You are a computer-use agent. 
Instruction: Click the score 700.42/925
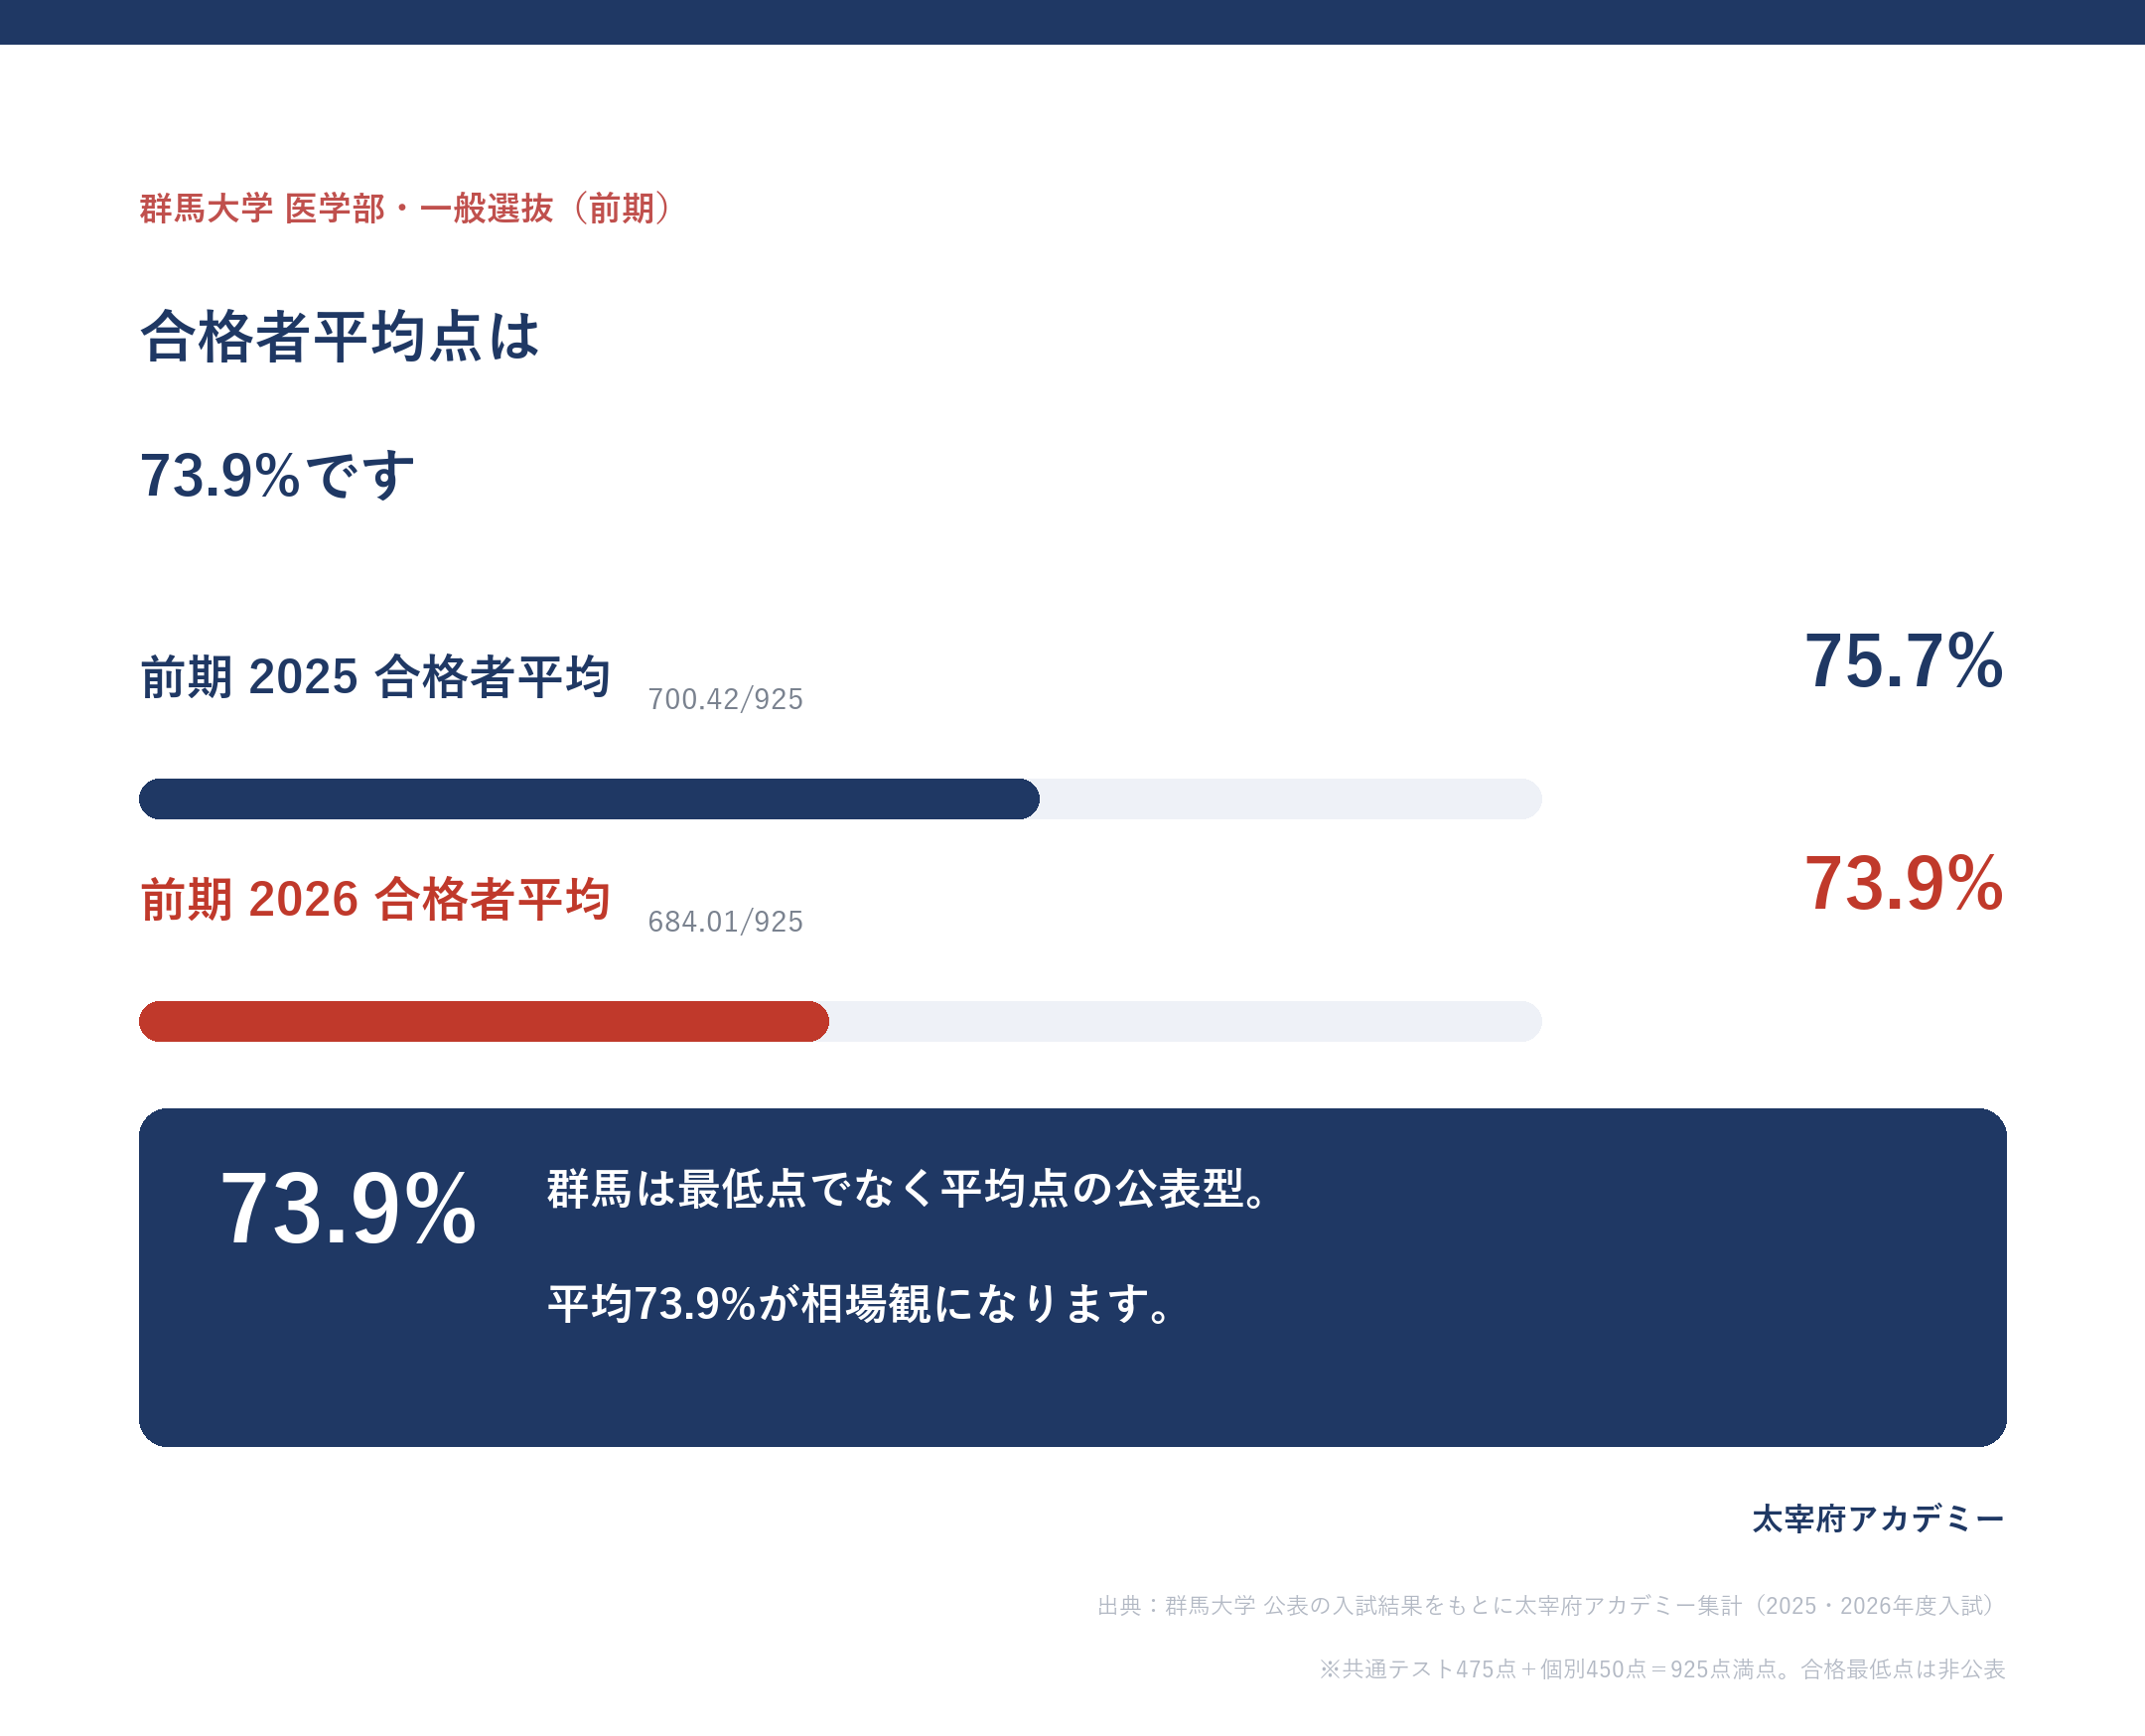point(725,699)
